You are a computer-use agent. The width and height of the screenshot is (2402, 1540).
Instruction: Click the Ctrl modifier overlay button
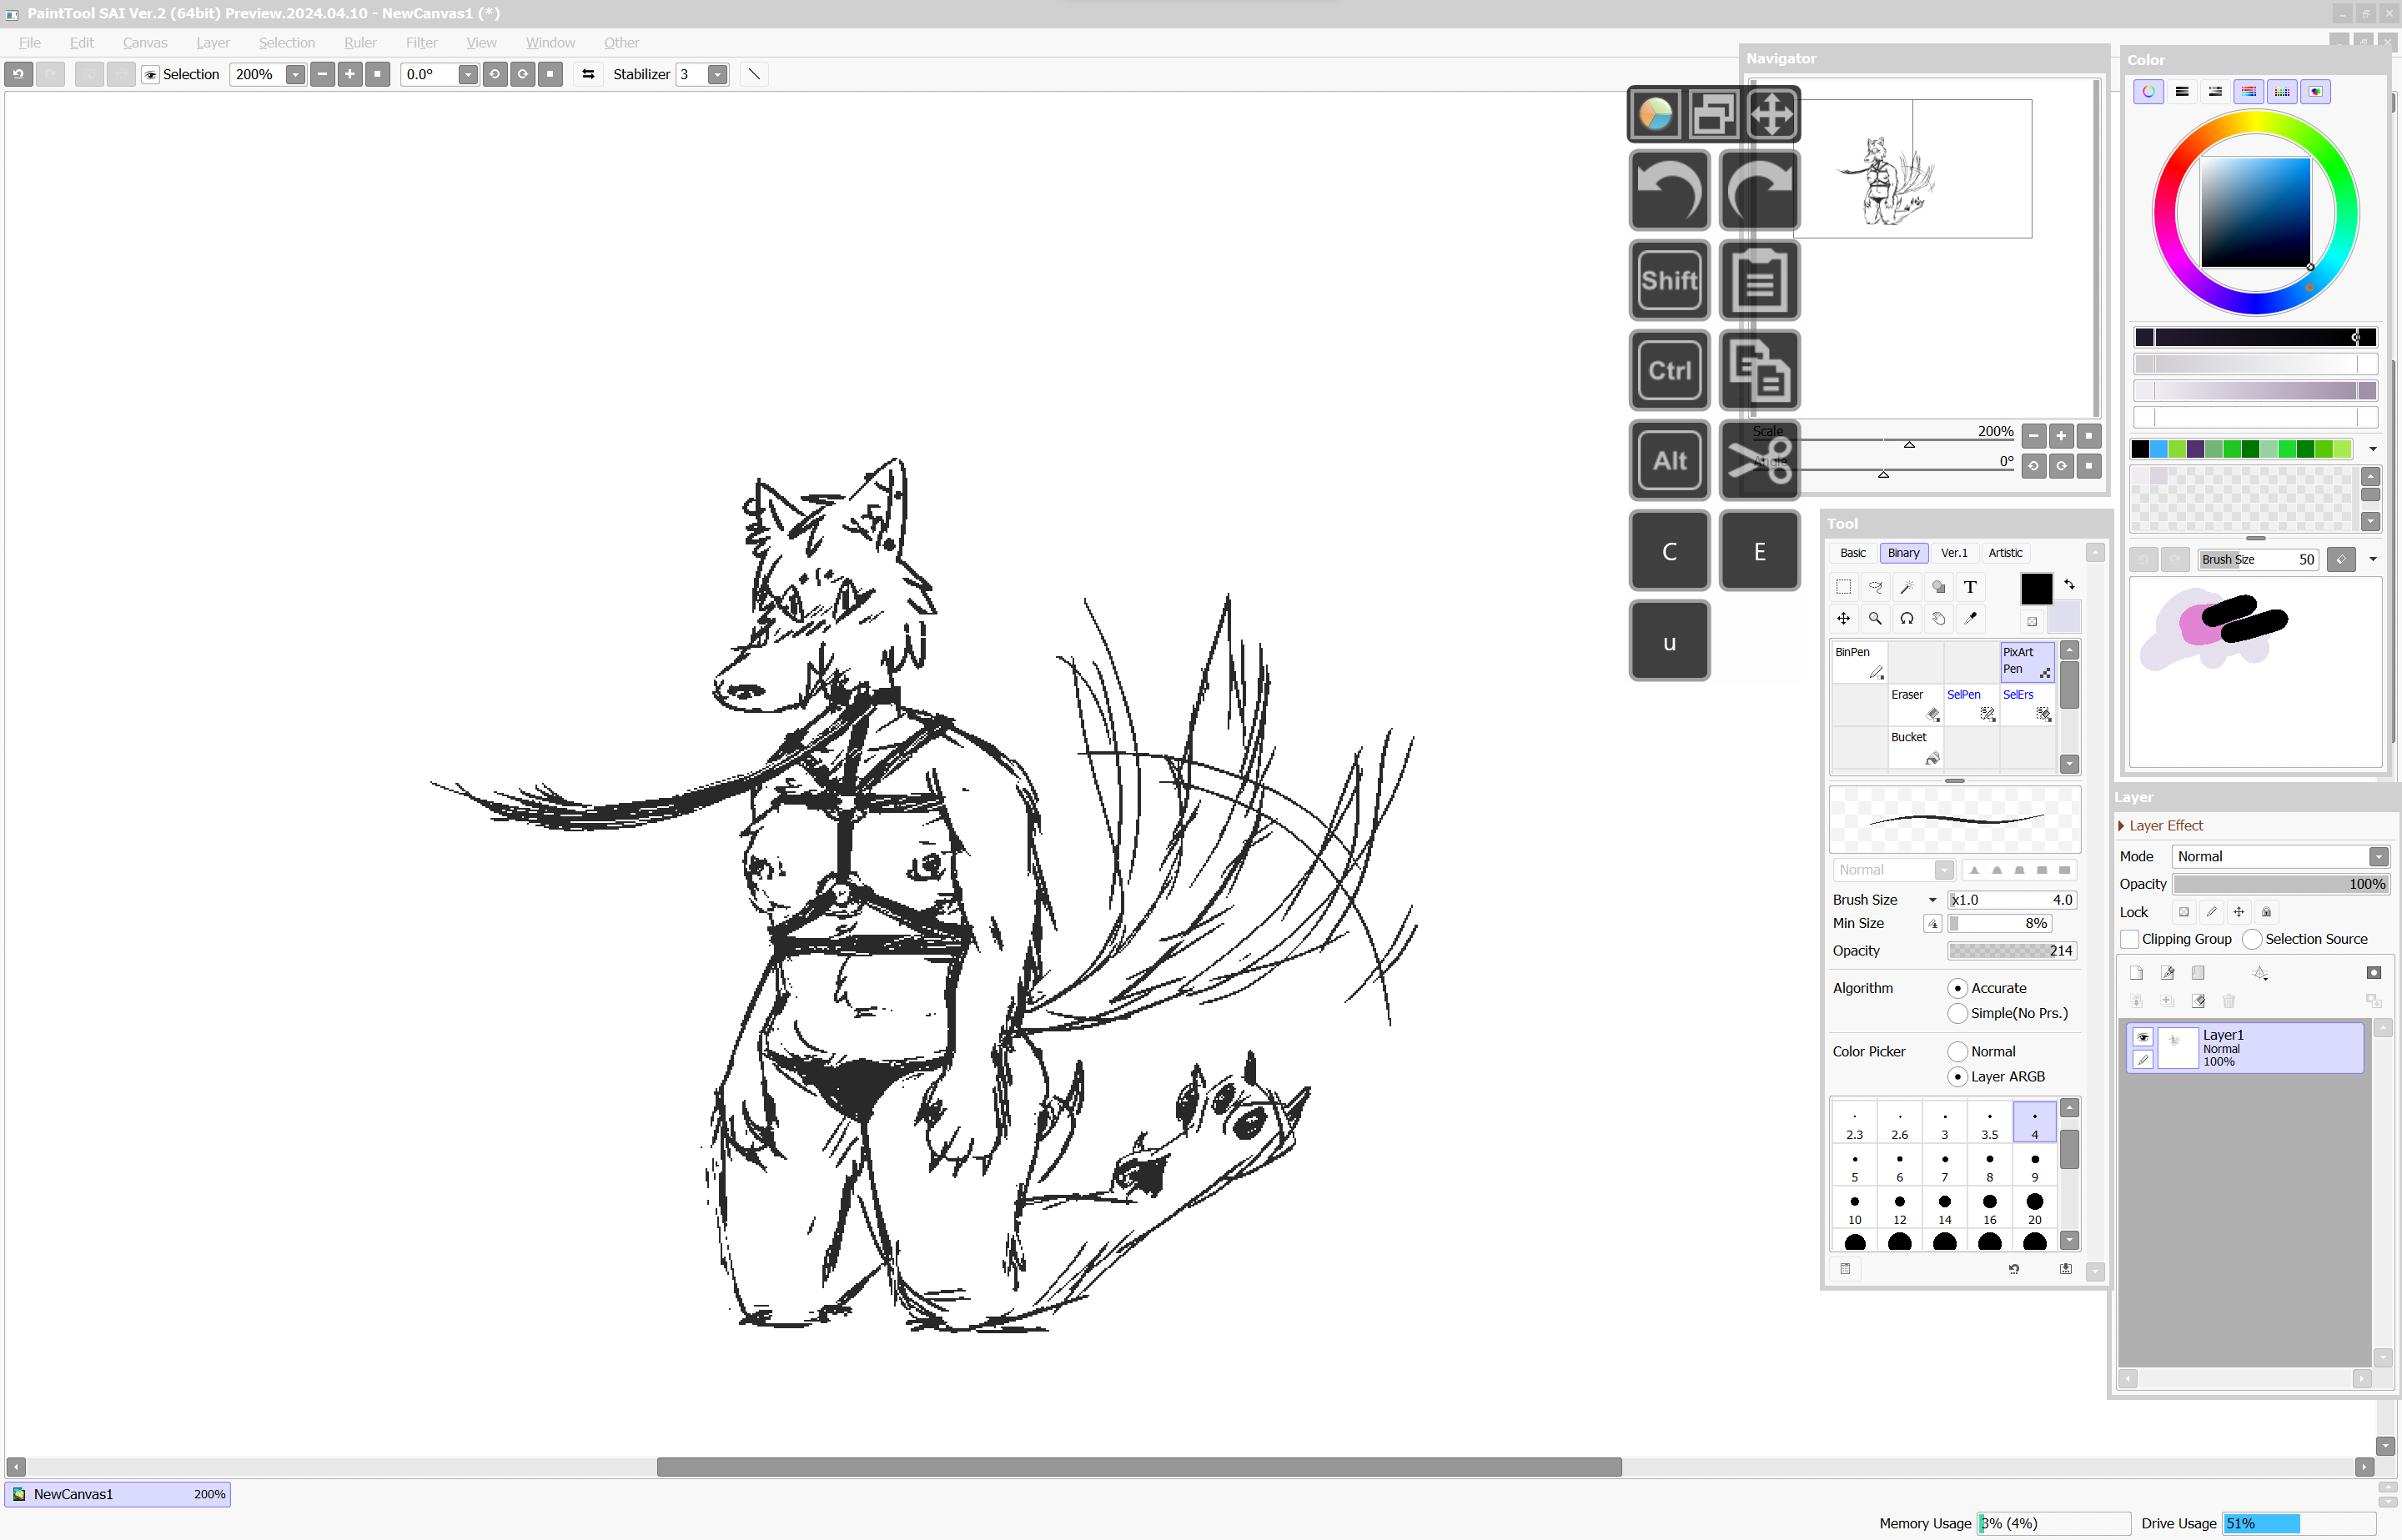(x=1669, y=371)
